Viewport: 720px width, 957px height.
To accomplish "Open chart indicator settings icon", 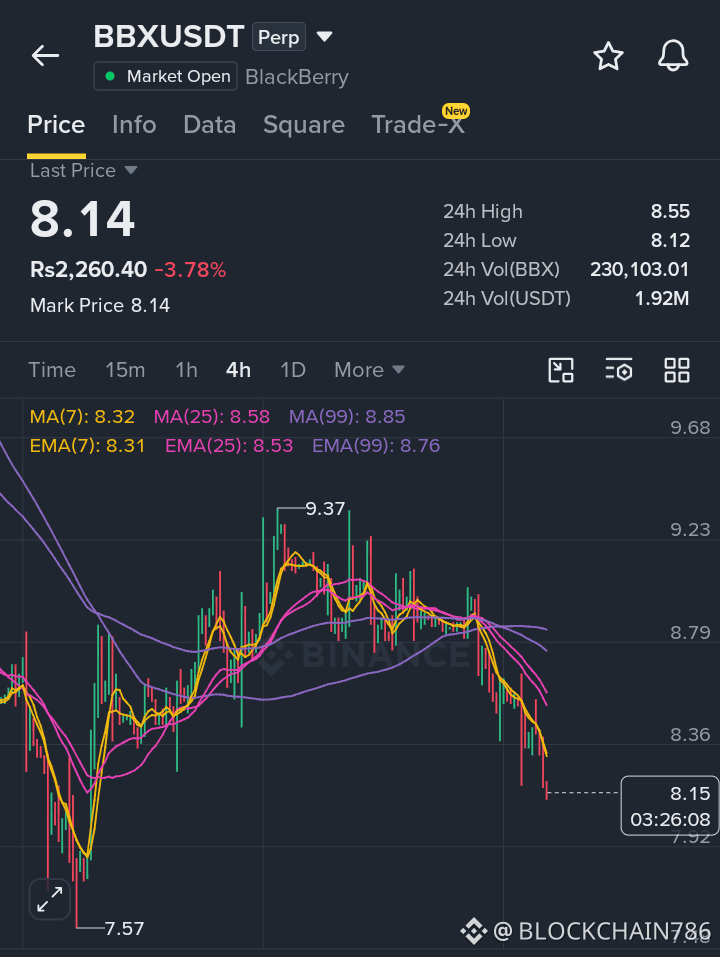I will 619,370.
